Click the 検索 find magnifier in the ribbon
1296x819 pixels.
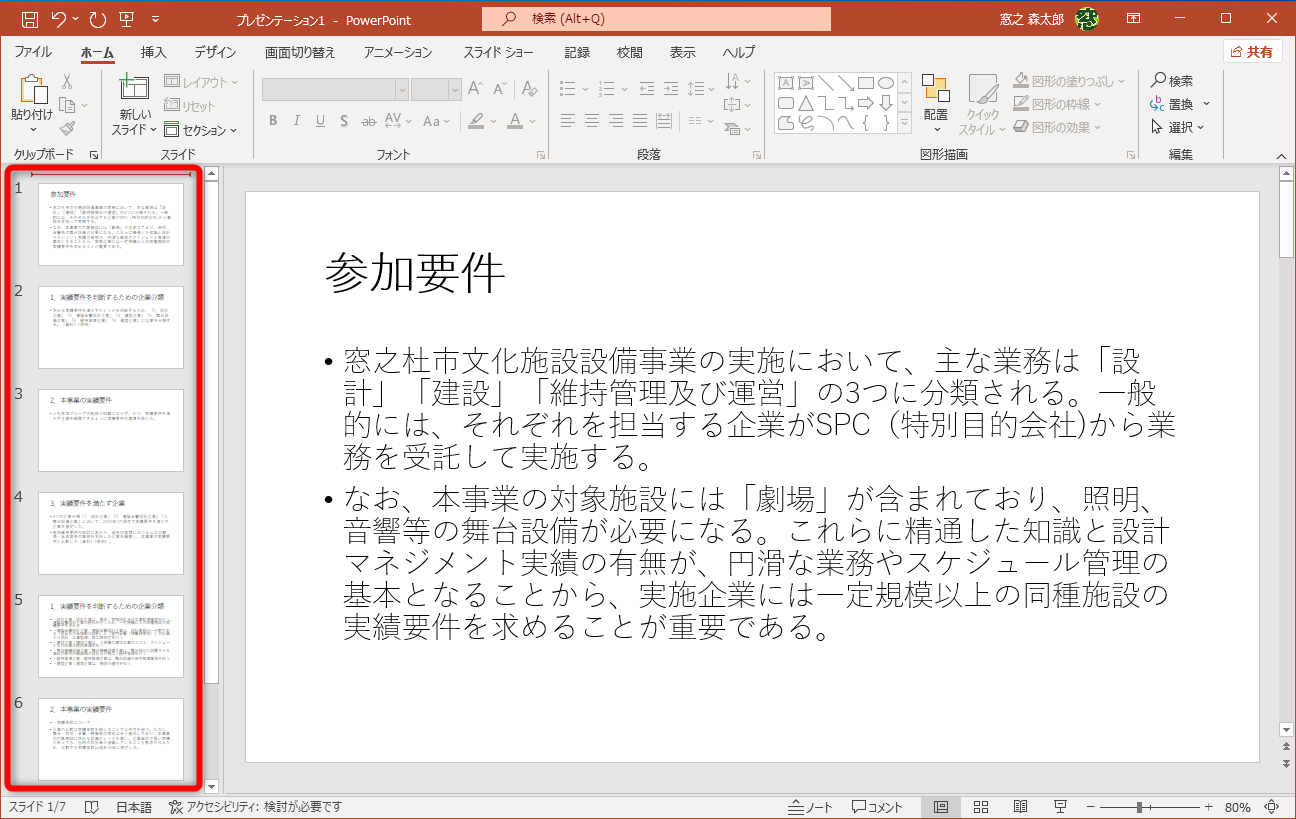tap(1172, 81)
